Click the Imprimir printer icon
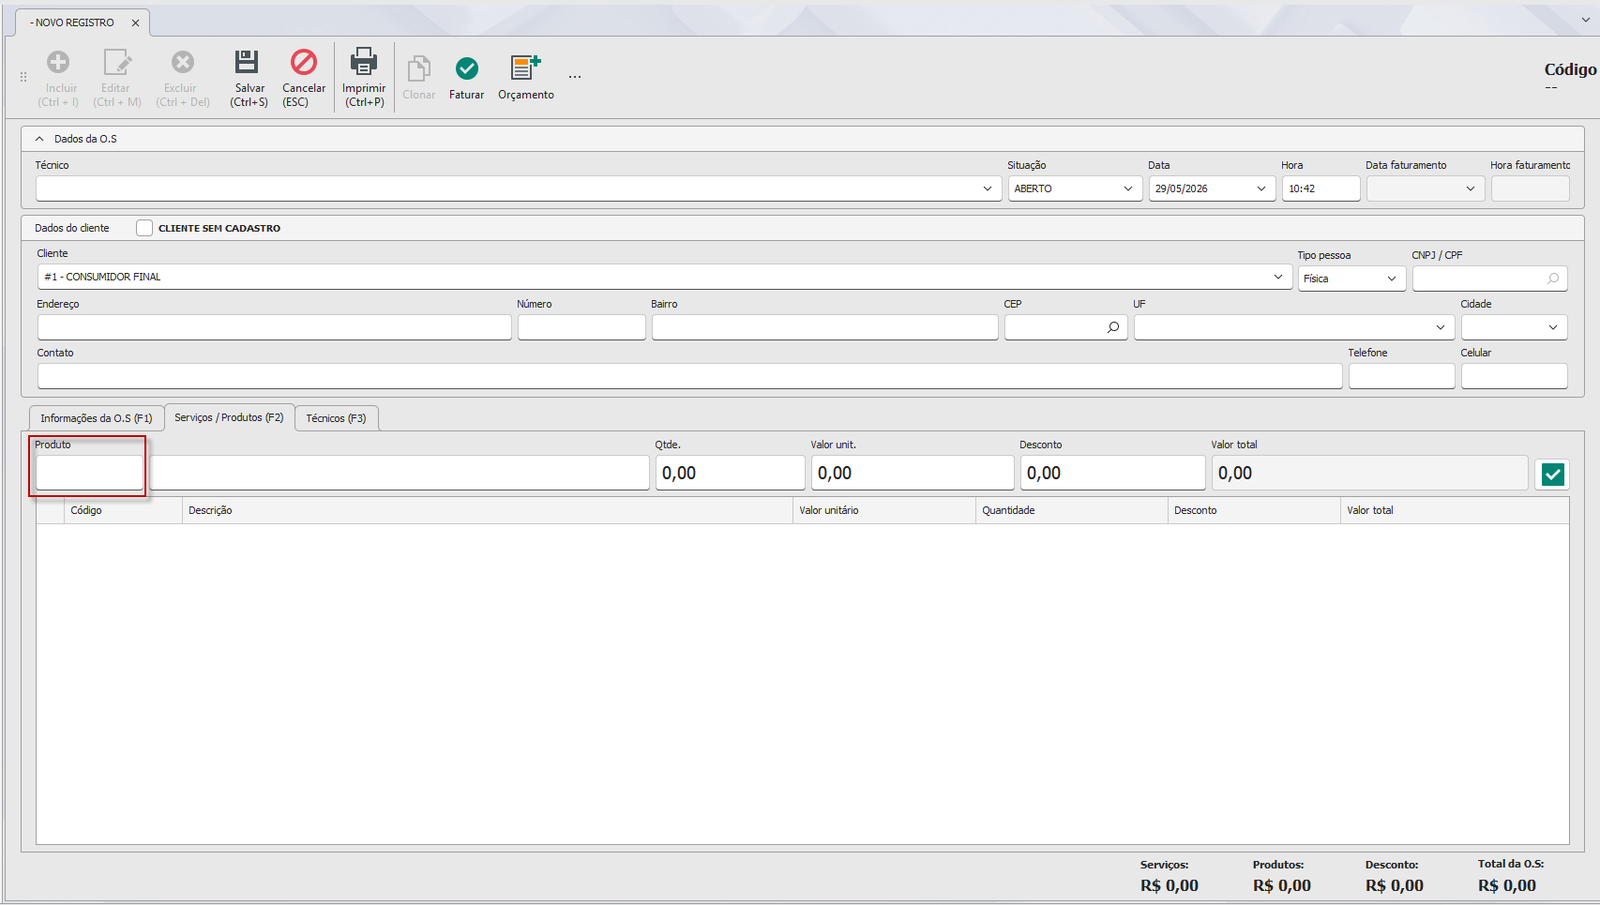1600x905 pixels. point(363,62)
